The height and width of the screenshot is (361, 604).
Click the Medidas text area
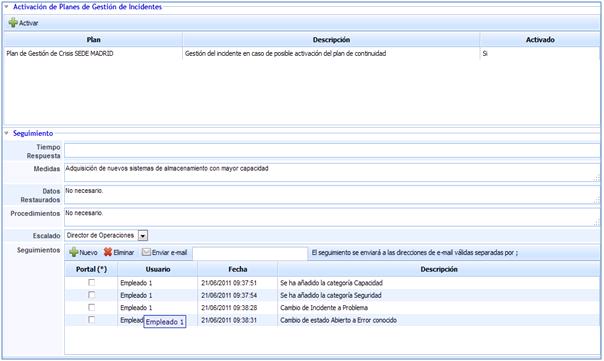pos(332,173)
